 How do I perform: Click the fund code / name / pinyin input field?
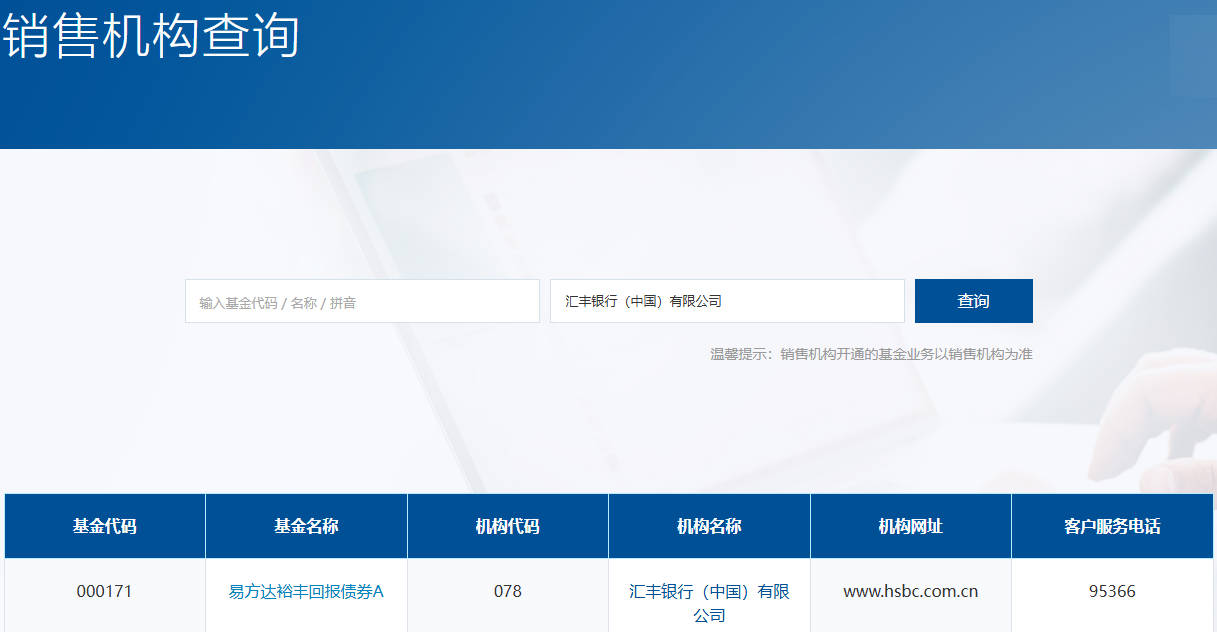362,301
